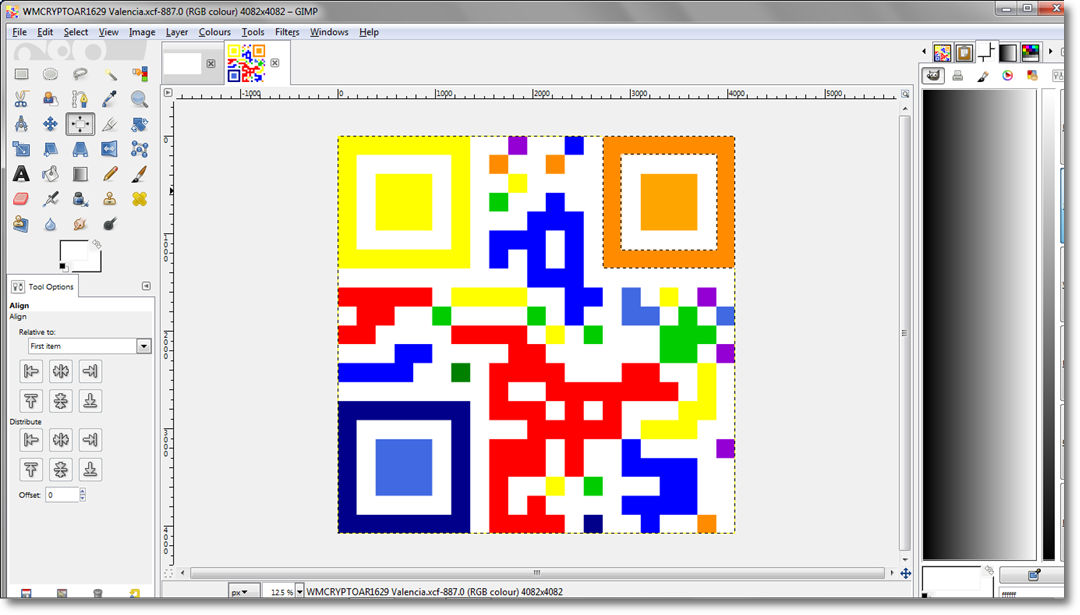Screen dimensions: 1080x615
Task: Show next dock tabs with right arrow
Action: coord(1050,52)
